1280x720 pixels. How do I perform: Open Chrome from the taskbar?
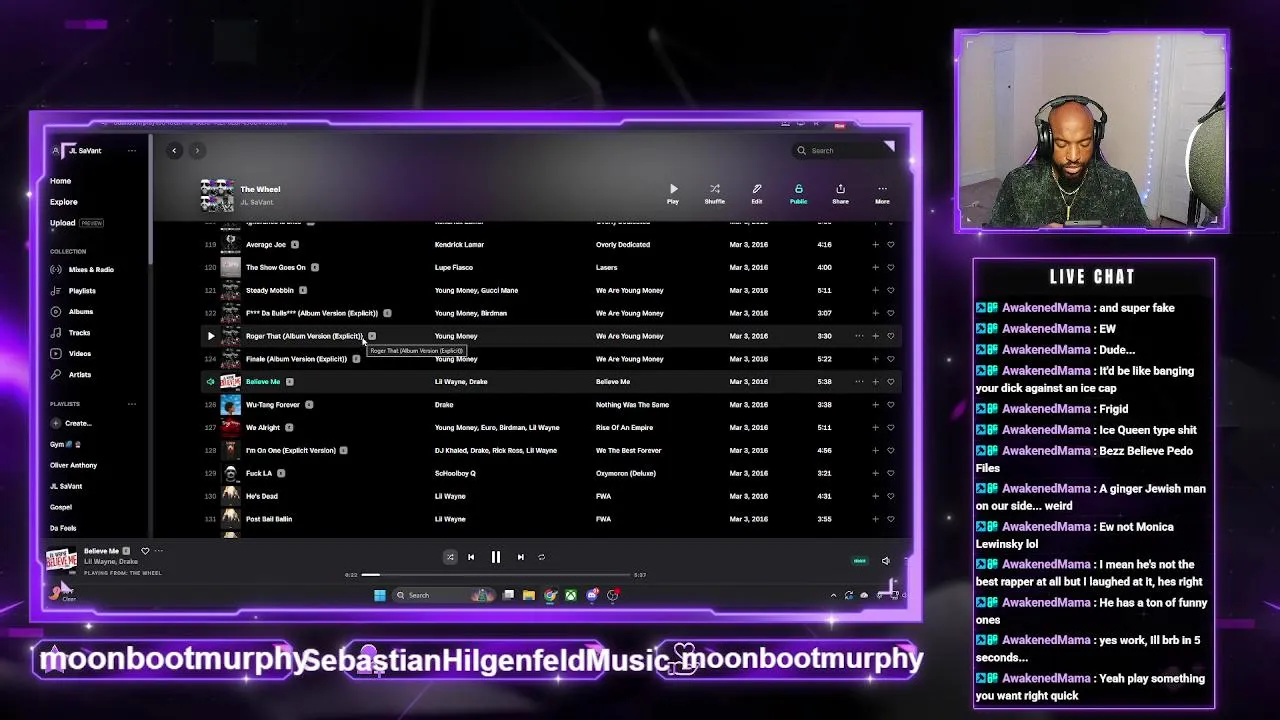550,595
